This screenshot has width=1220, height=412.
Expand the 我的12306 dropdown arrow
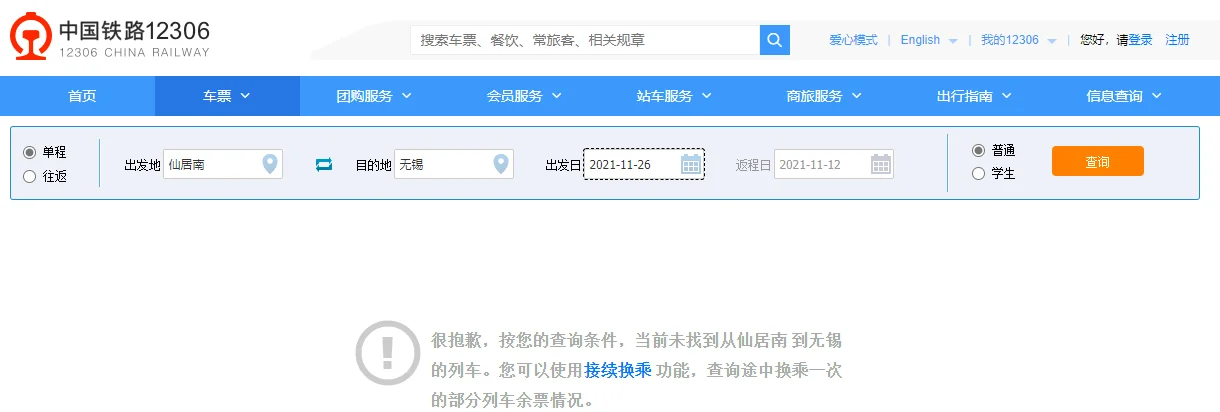click(x=1052, y=41)
